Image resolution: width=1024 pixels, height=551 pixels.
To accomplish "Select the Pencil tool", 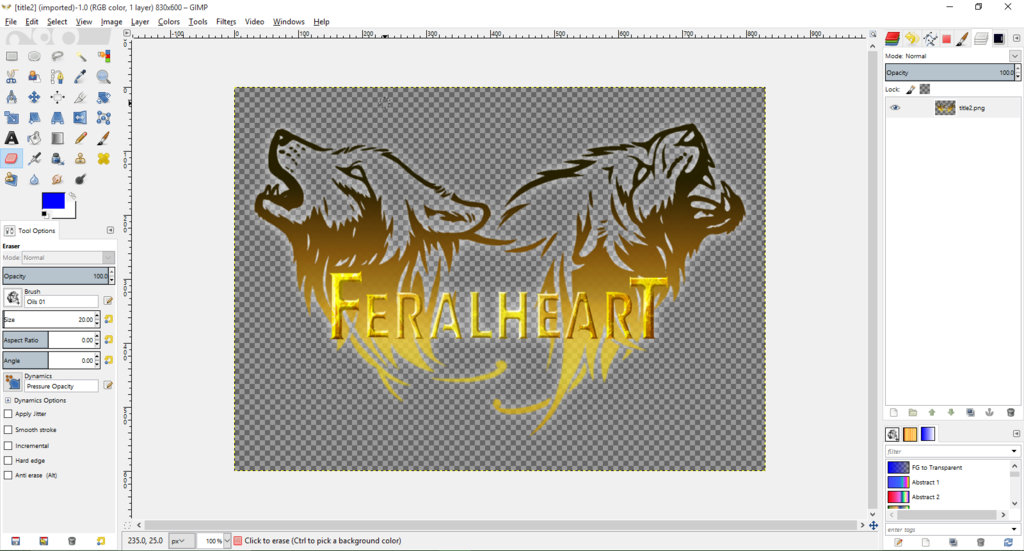I will coord(80,138).
